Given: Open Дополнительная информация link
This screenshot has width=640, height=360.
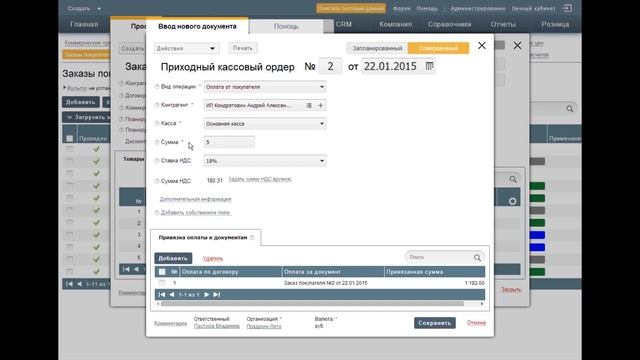Looking at the screenshot, I should coord(196,199).
